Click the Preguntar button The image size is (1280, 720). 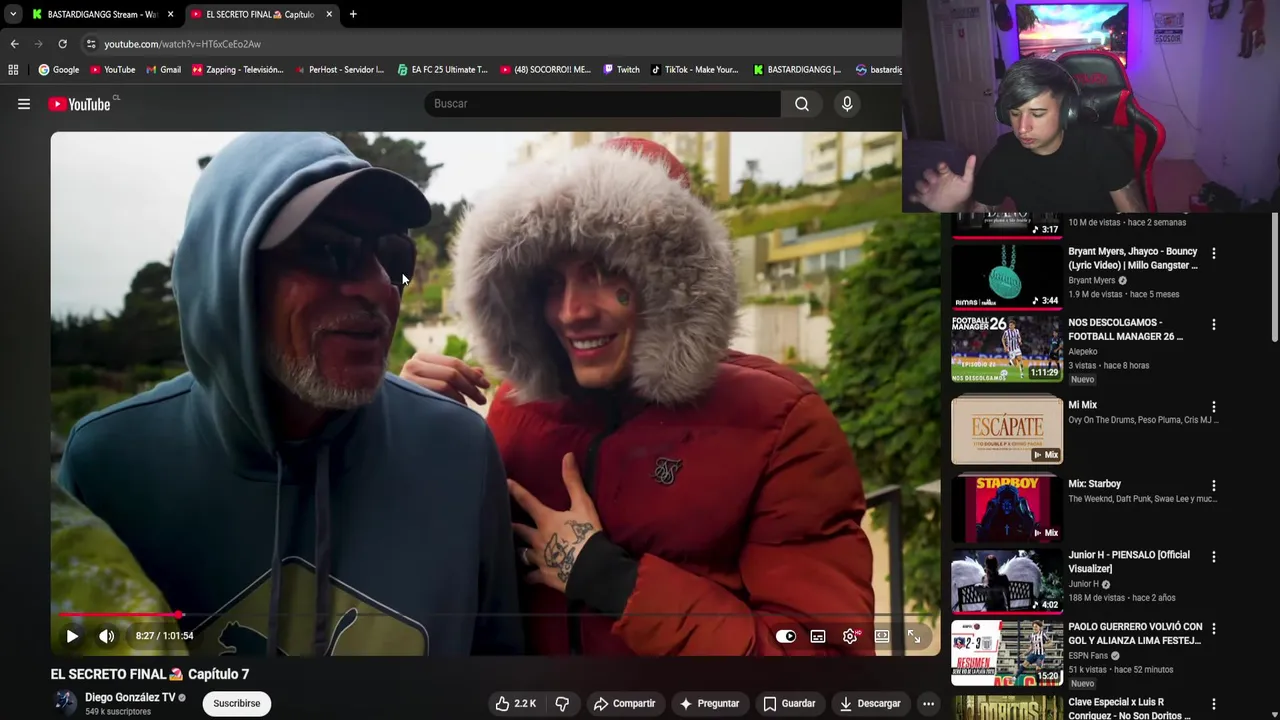click(x=709, y=704)
